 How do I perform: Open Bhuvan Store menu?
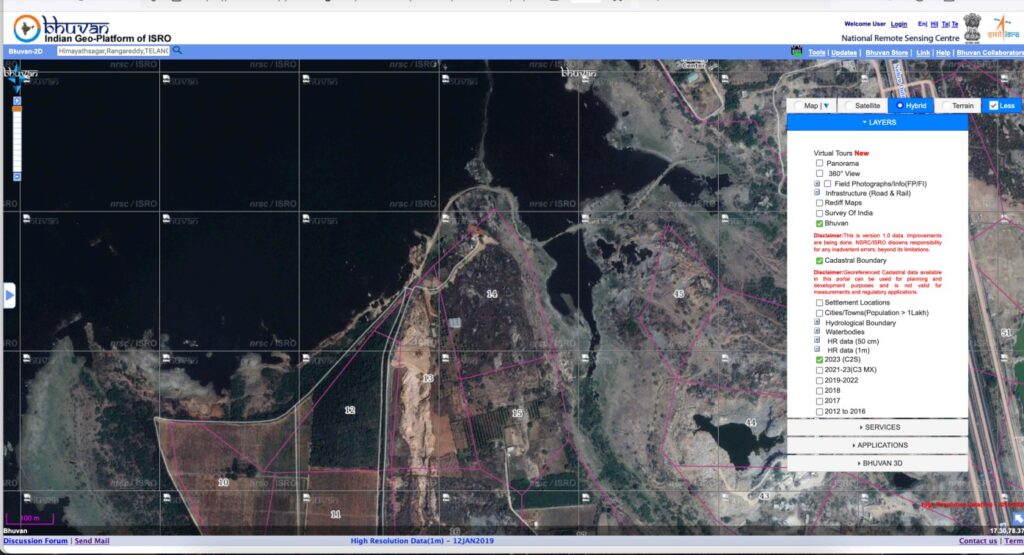tap(886, 52)
